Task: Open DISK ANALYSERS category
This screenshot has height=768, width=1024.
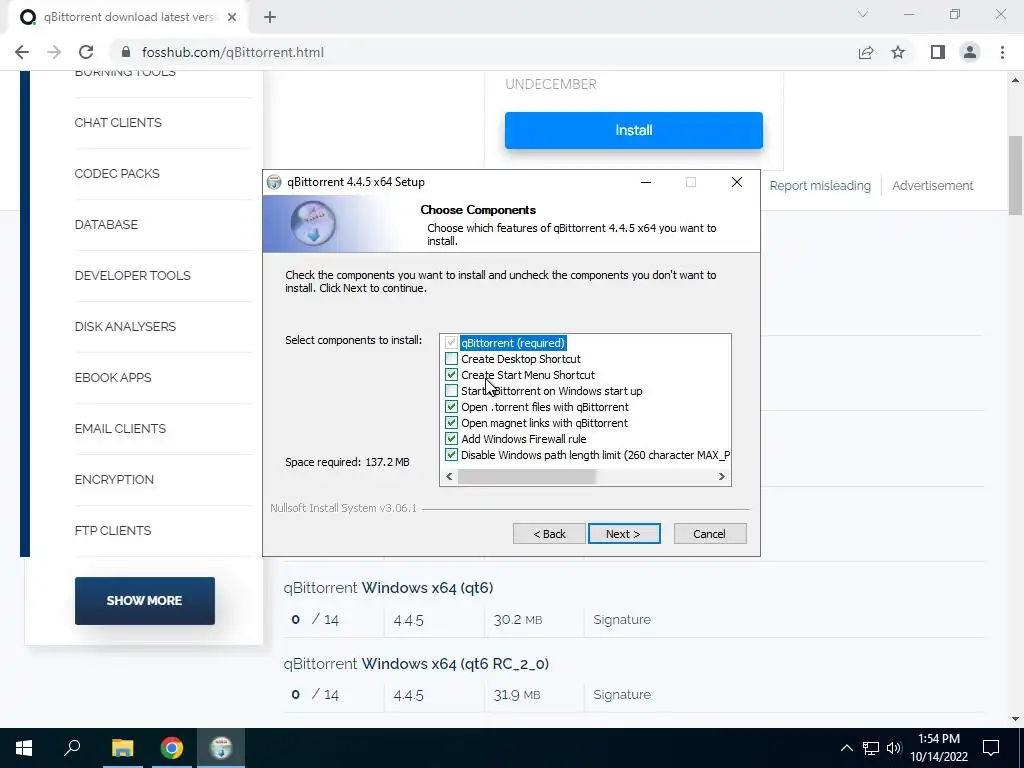Action: pyautogui.click(x=125, y=327)
